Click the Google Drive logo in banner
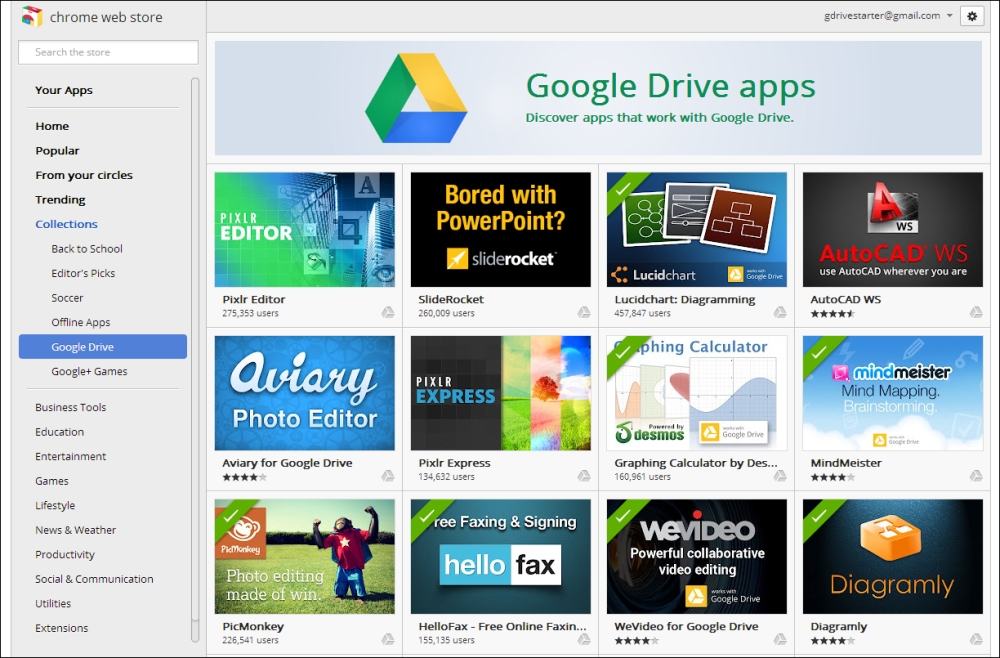The height and width of the screenshot is (658, 1000). pyautogui.click(x=416, y=98)
